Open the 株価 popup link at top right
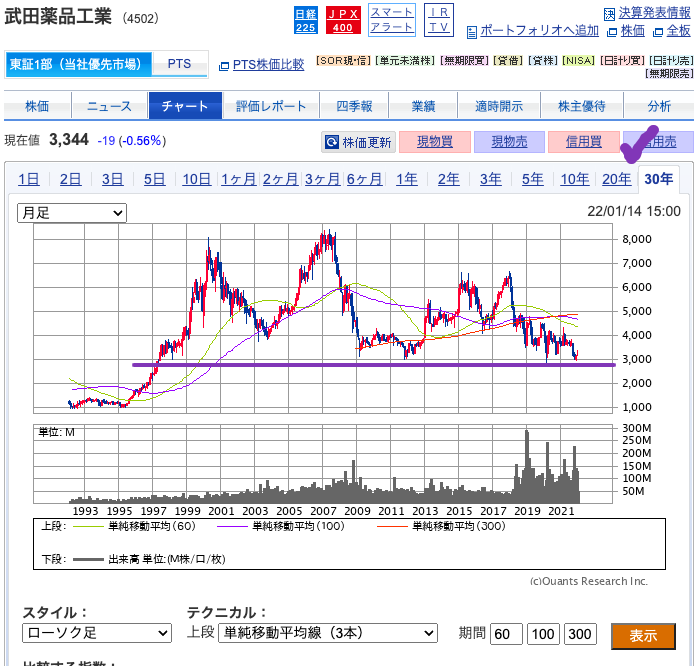699x666 pixels. 633,31
